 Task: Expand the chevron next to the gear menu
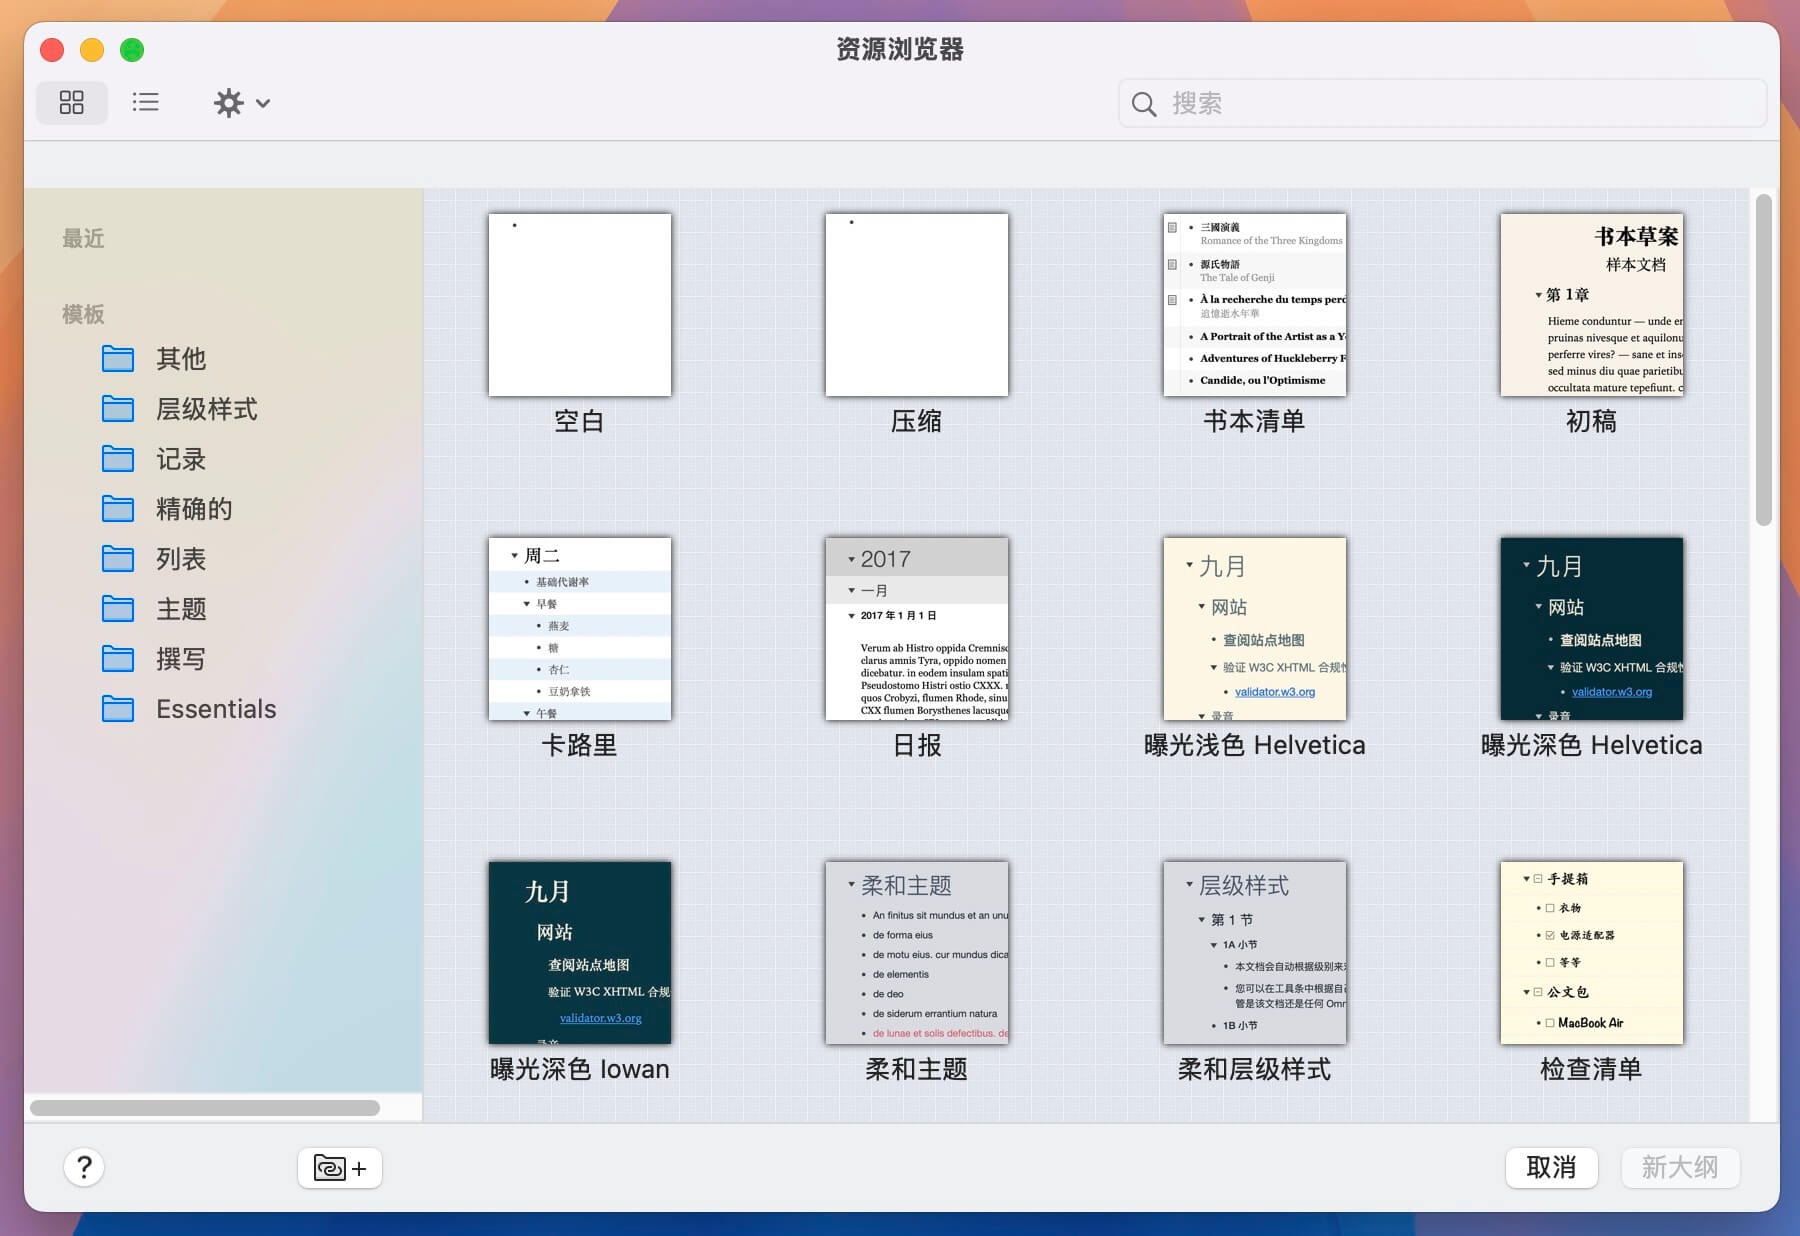click(263, 103)
